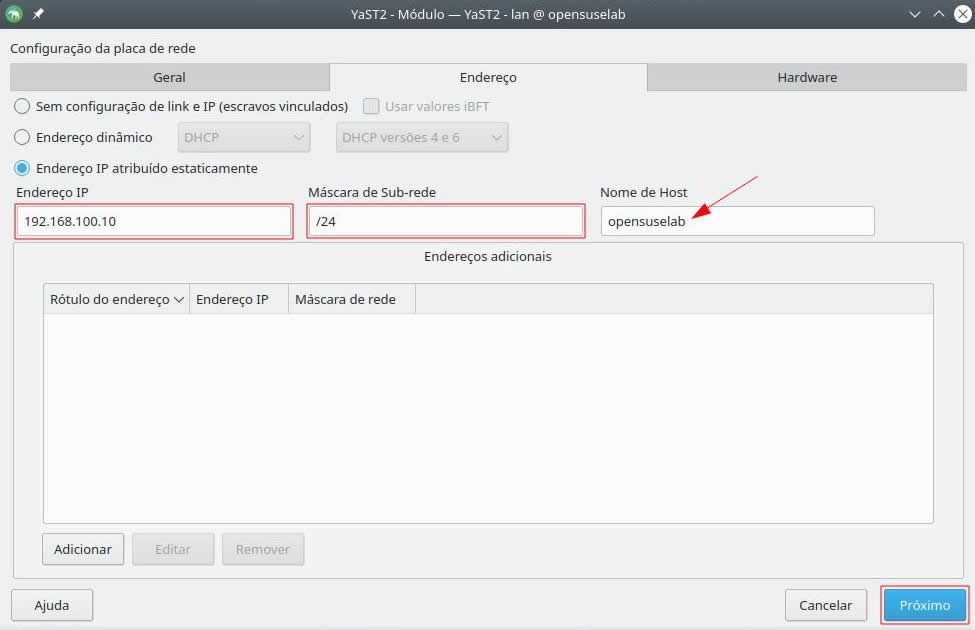Open help with the Ajuda button
975x630 pixels.
(x=52, y=605)
